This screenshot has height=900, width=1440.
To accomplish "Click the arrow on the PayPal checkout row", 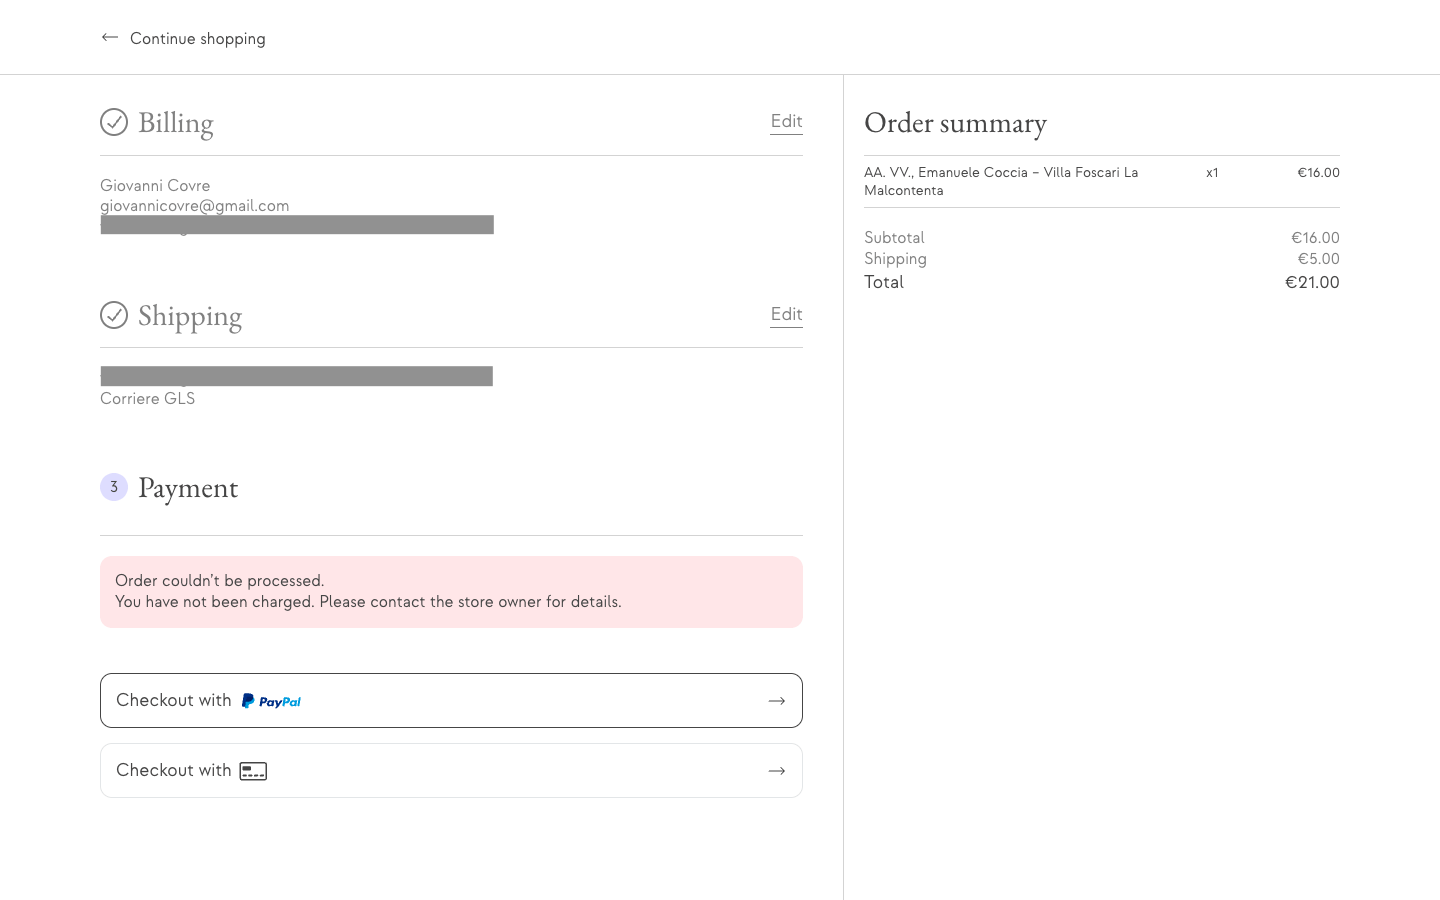I will click(x=776, y=701).
